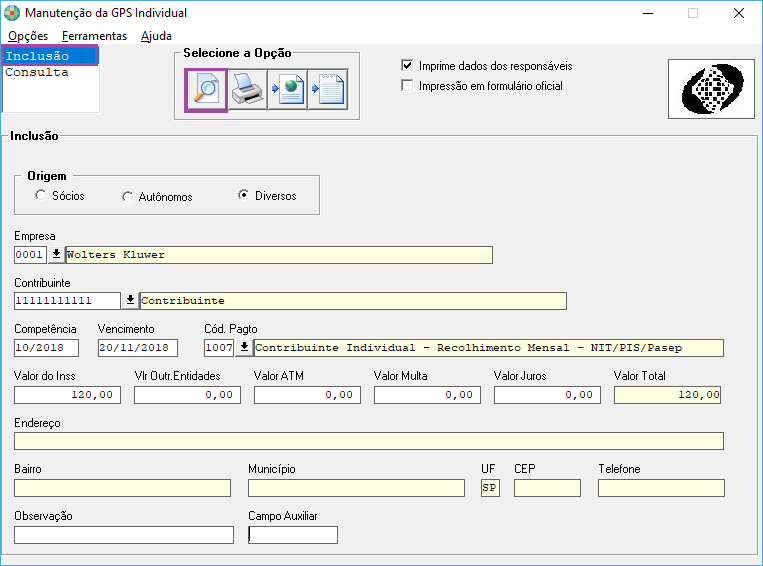Click the payment code description field
The width and height of the screenshot is (763, 566).
(489, 348)
